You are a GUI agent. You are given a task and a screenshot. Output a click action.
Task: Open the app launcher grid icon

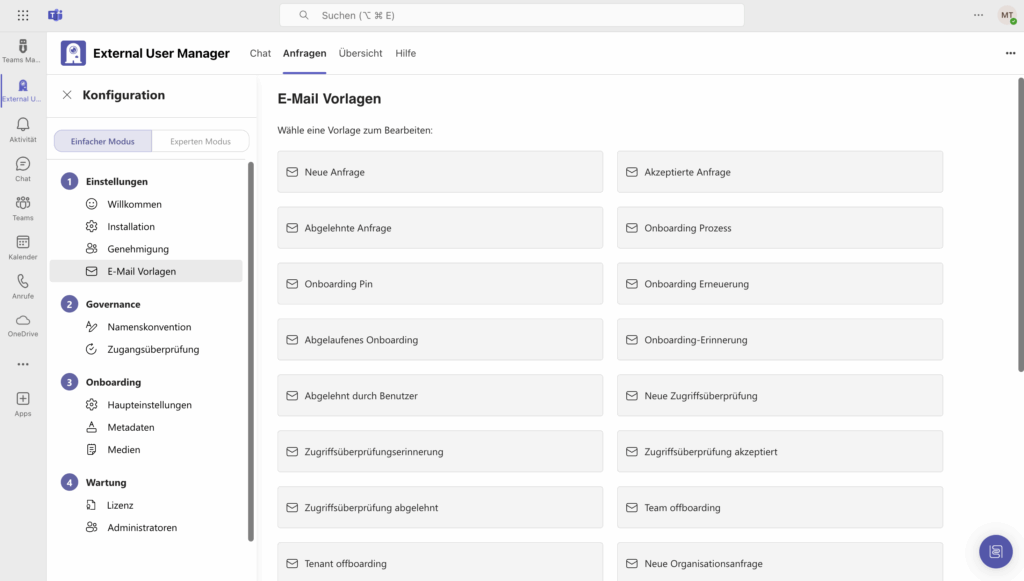23,15
